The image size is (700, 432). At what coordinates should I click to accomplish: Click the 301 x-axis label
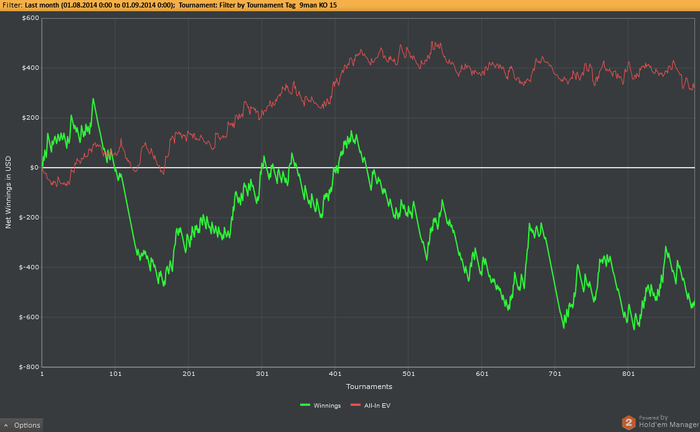262,374
